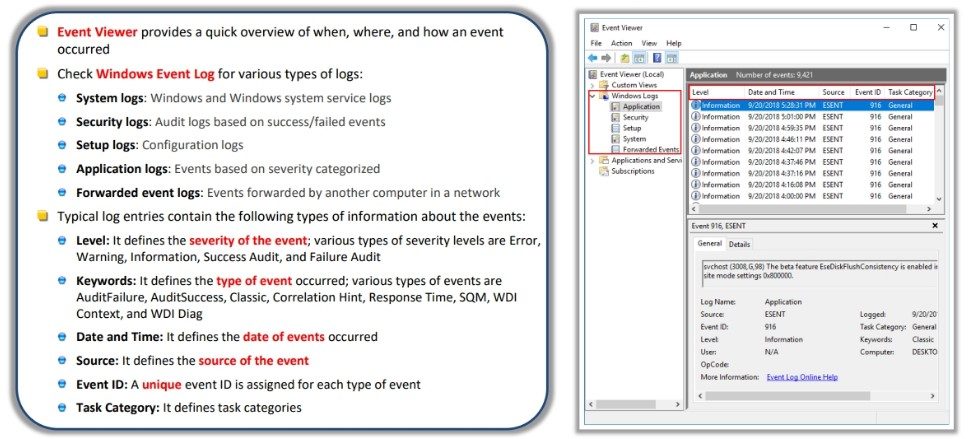Select the System log label
This screenshot has height=439, width=970.
click(634, 139)
